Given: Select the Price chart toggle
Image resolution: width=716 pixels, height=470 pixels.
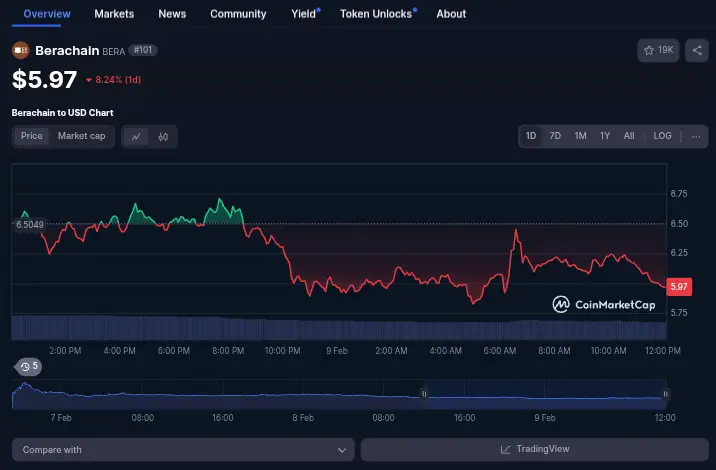Looking at the screenshot, I should (32, 136).
